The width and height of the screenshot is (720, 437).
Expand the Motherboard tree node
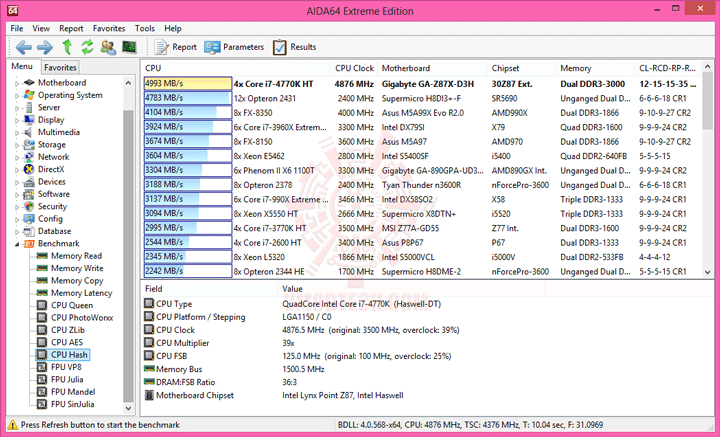(x=17, y=83)
